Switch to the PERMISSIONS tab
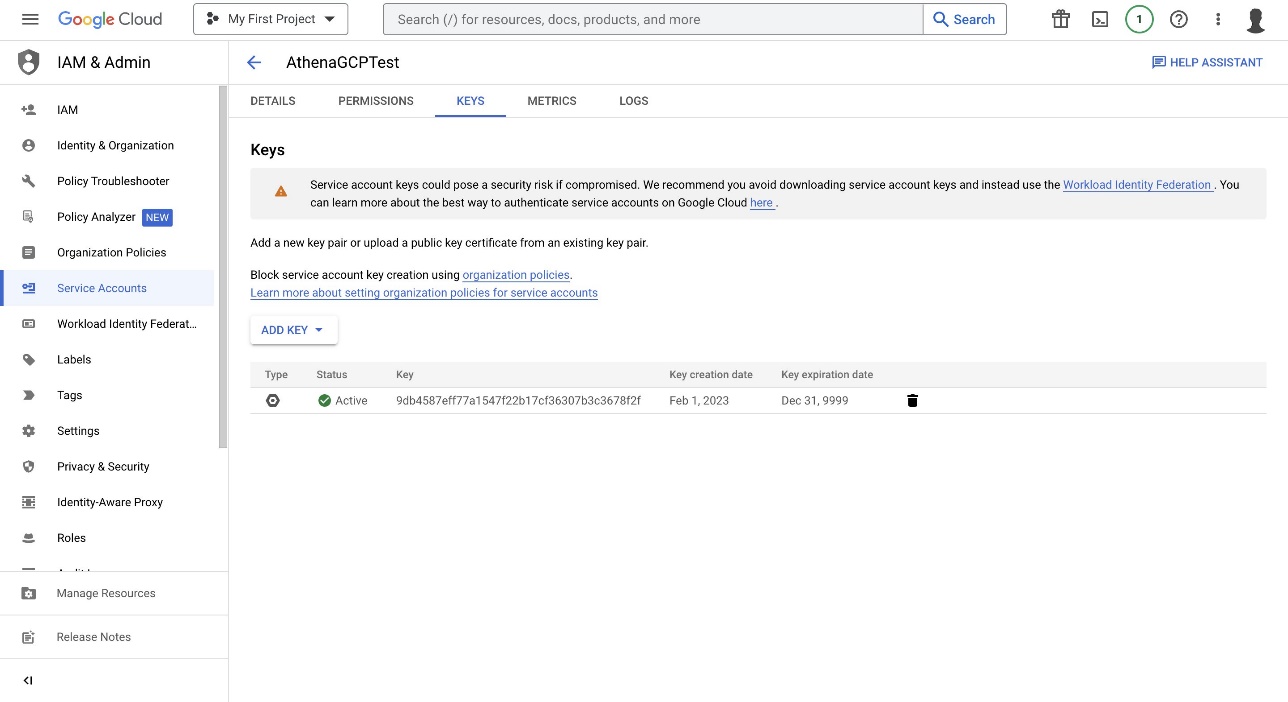The width and height of the screenshot is (1288, 702). (376, 101)
